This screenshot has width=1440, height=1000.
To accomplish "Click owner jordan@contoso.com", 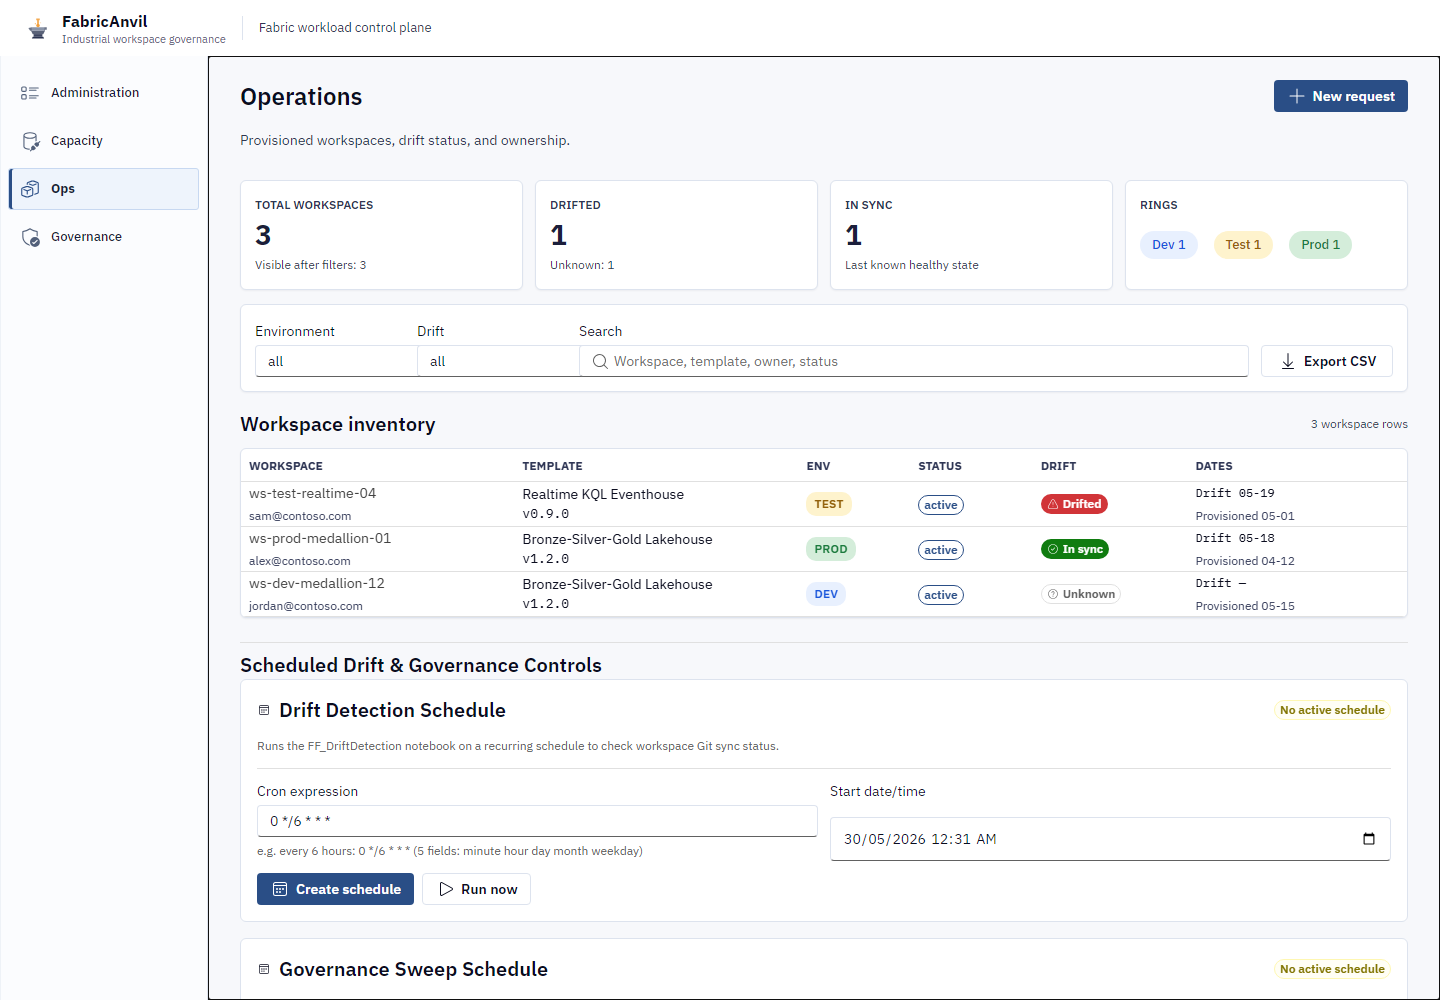I will coord(306,606).
